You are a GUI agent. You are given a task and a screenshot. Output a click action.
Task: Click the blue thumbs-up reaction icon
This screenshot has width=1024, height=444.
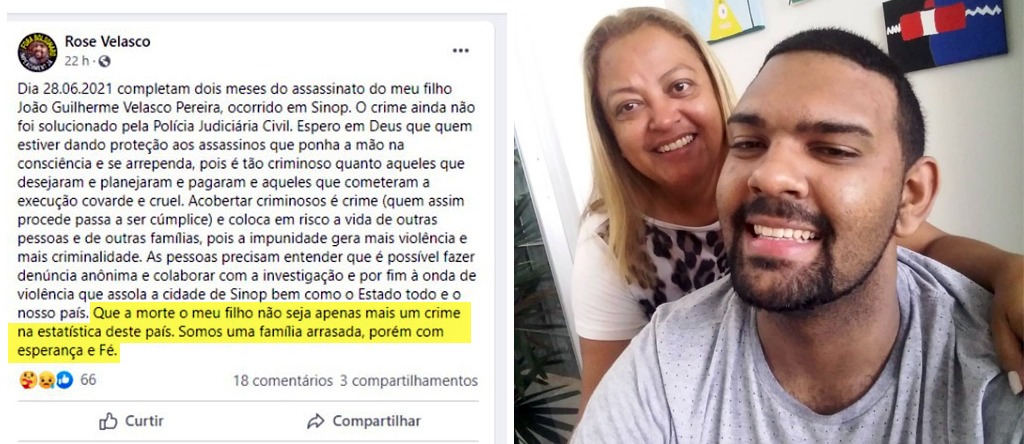point(65,380)
